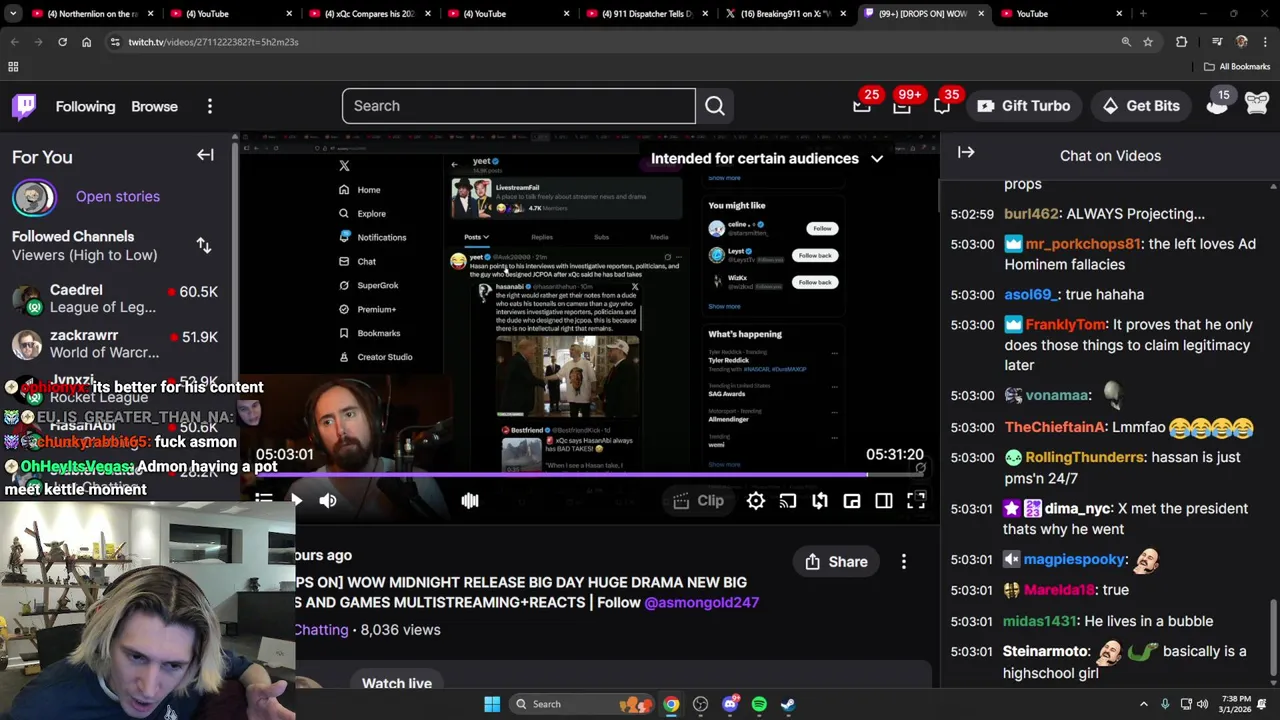The width and height of the screenshot is (1280, 720).
Task: Reload the page in Chrome
Action: [62, 42]
